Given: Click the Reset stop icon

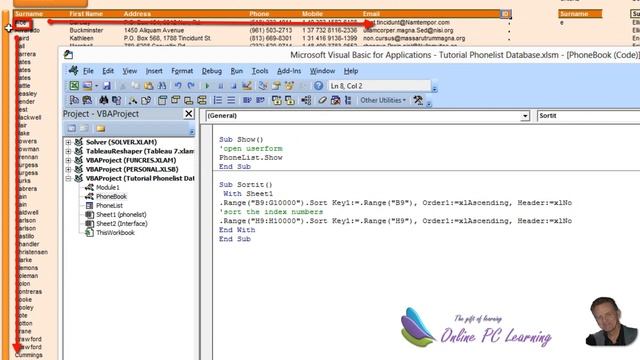Looking at the screenshot, I should 233,86.
